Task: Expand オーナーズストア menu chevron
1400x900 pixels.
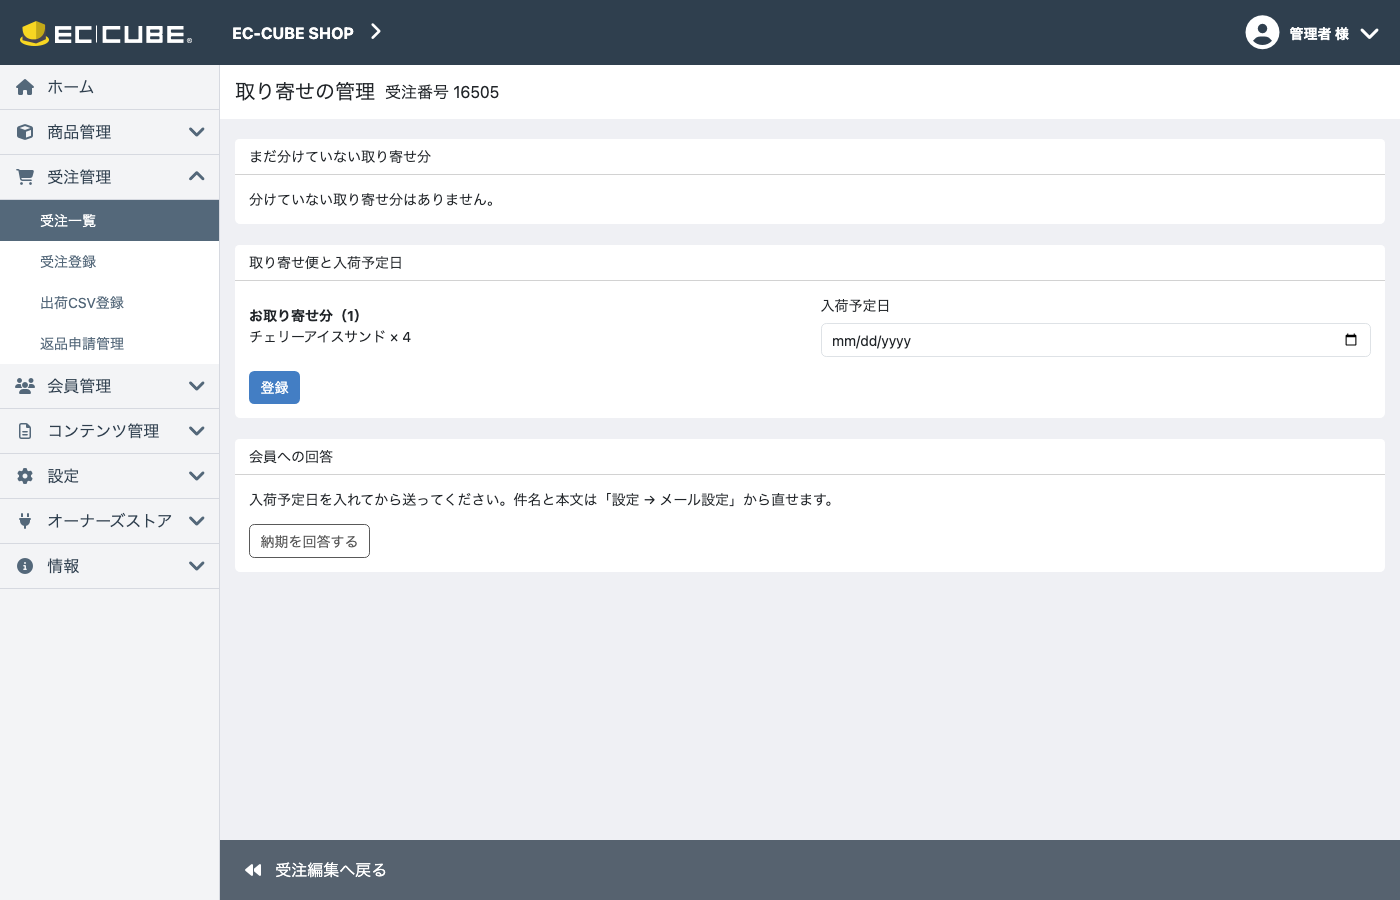Action: pos(197,521)
